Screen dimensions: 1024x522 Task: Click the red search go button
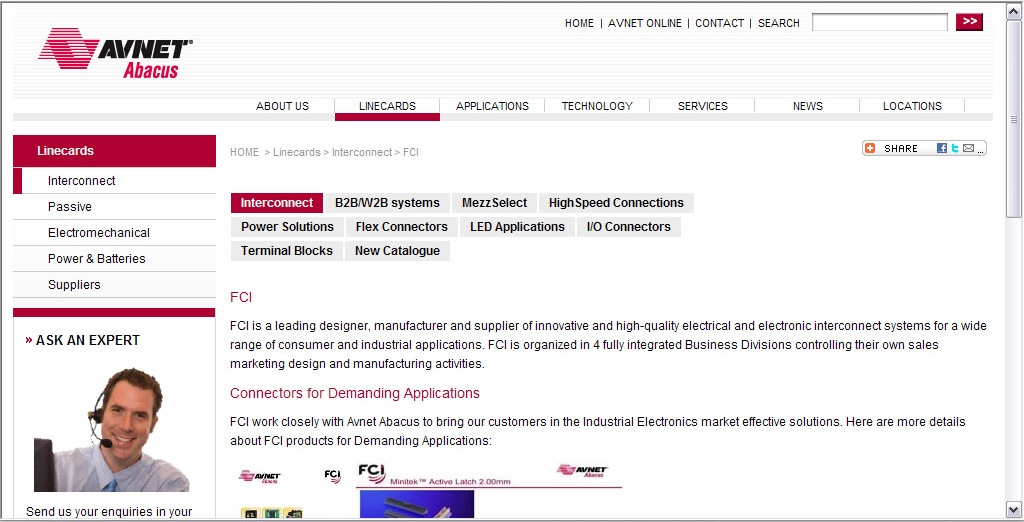point(969,22)
